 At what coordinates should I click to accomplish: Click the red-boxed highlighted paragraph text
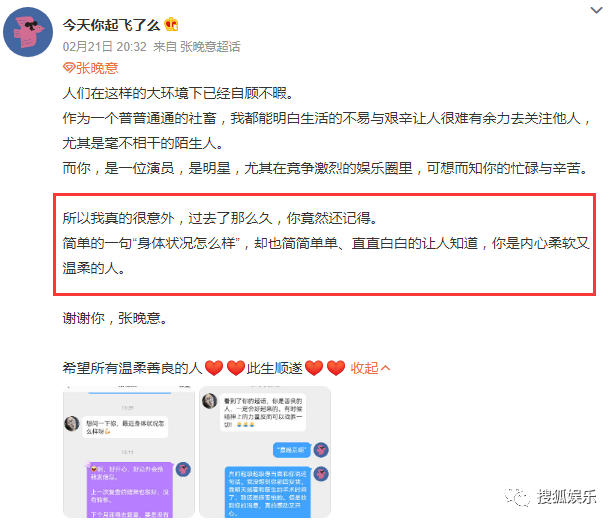pyautogui.click(x=325, y=243)
